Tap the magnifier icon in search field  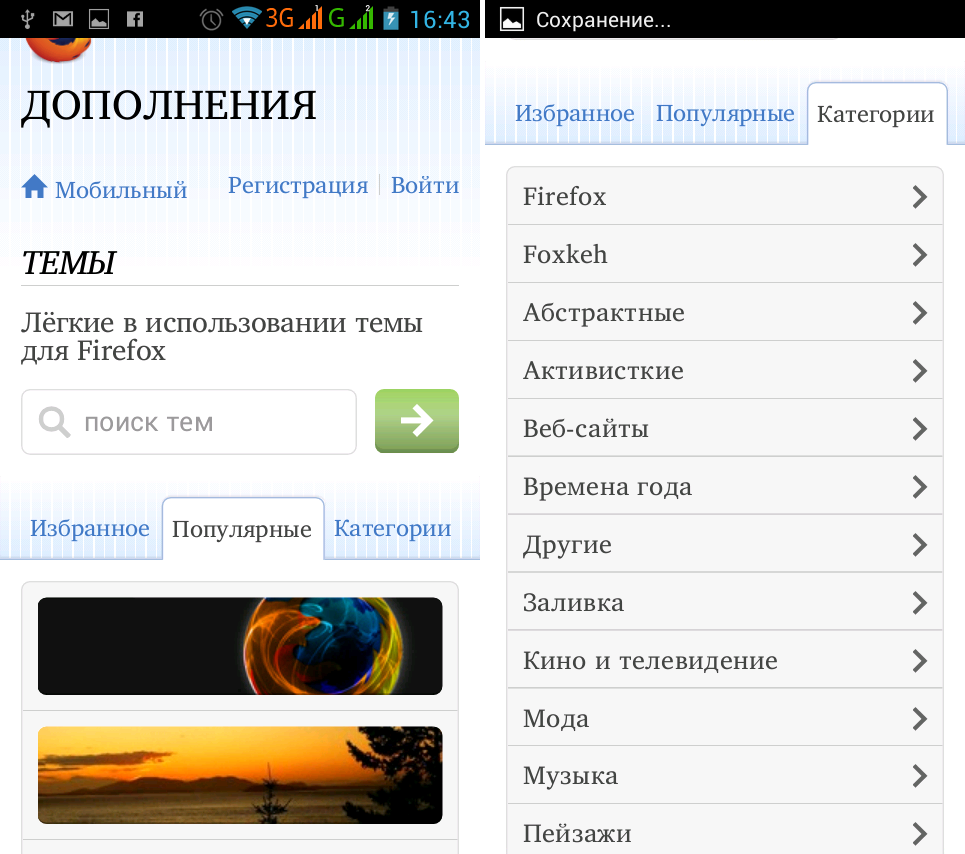point(54,422)
